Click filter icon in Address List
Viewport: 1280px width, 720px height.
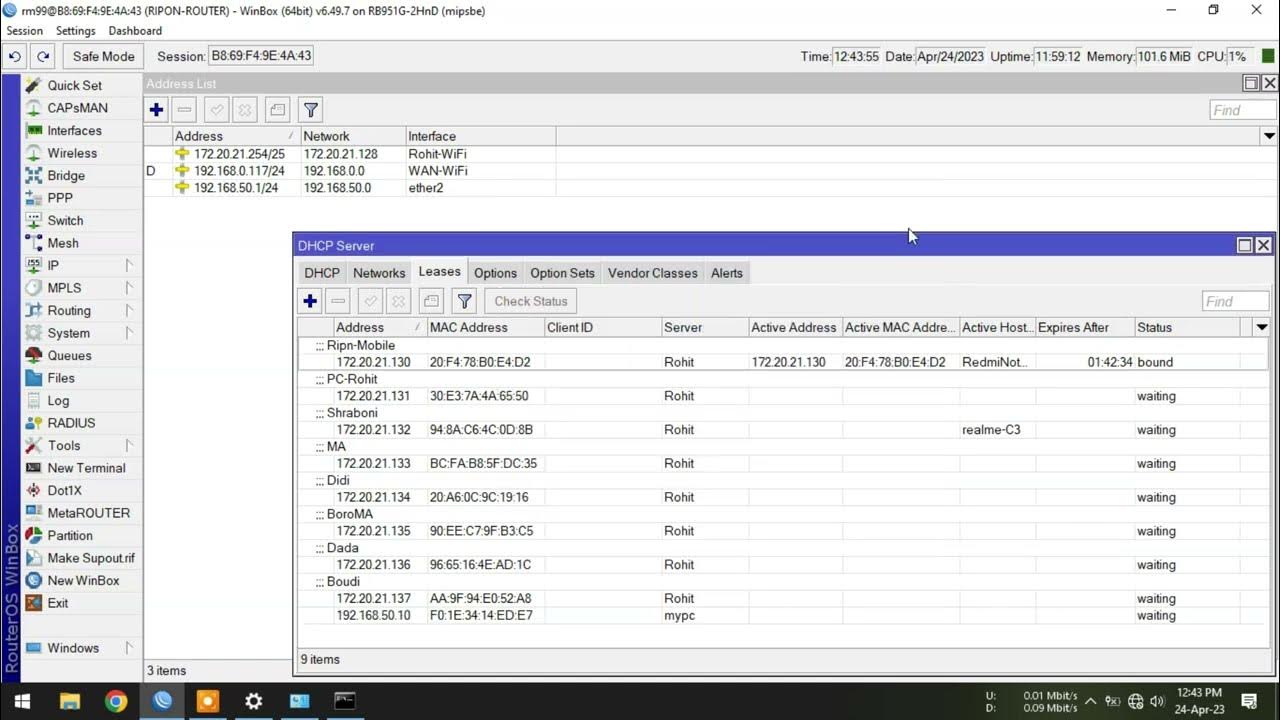tap(311, 110)
